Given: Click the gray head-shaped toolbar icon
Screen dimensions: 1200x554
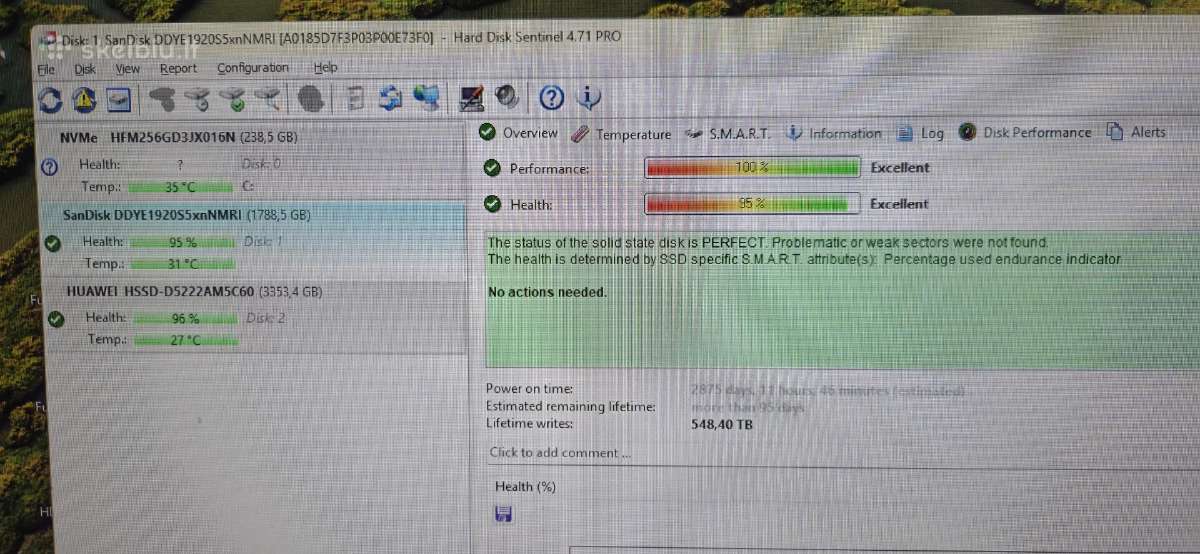Looking at the screenshot, I should tap(310, 98).
